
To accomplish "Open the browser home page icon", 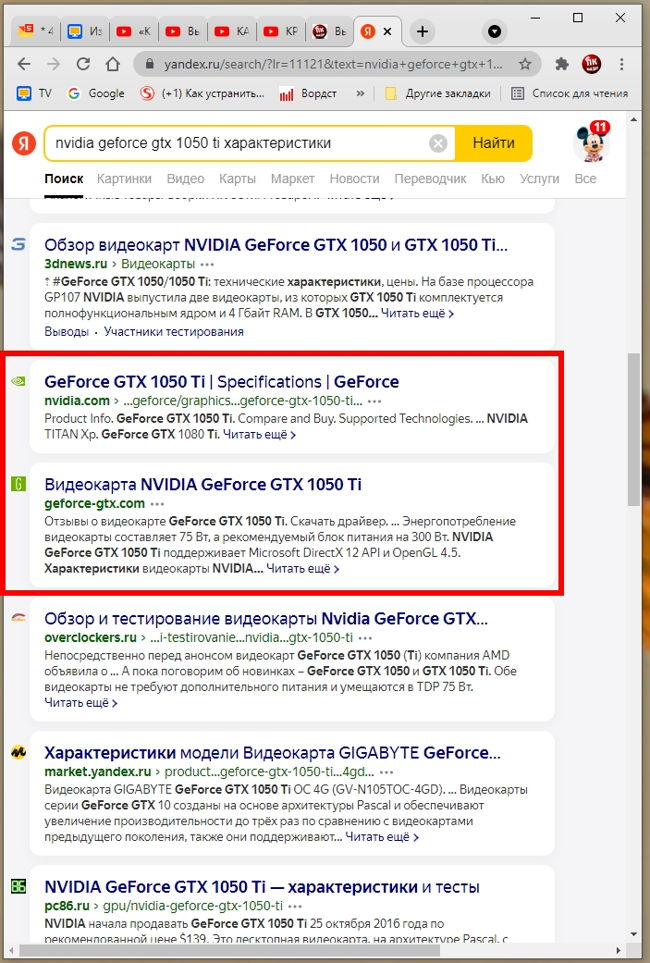I will (112, 64).
